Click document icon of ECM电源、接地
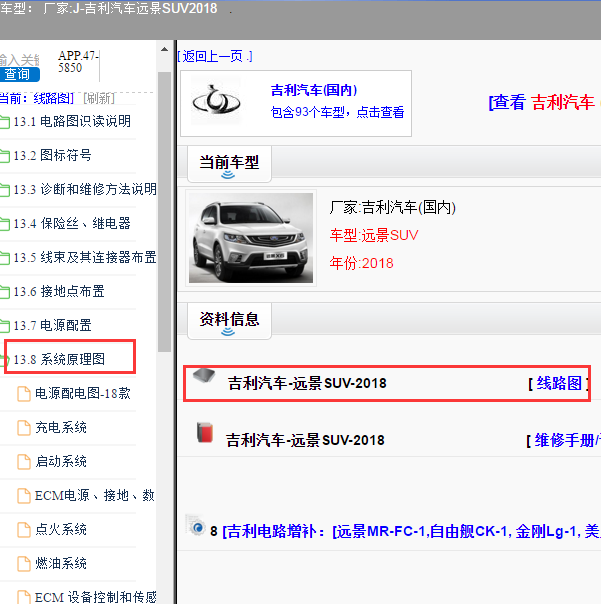Viewport: 601px width, 604px height. 24,496
